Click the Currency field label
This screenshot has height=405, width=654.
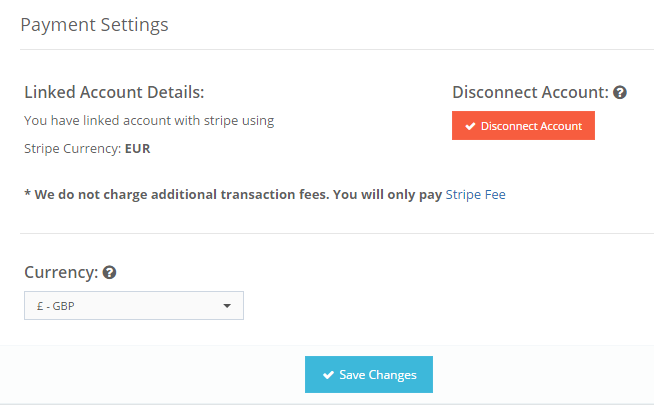coord(60,272)
